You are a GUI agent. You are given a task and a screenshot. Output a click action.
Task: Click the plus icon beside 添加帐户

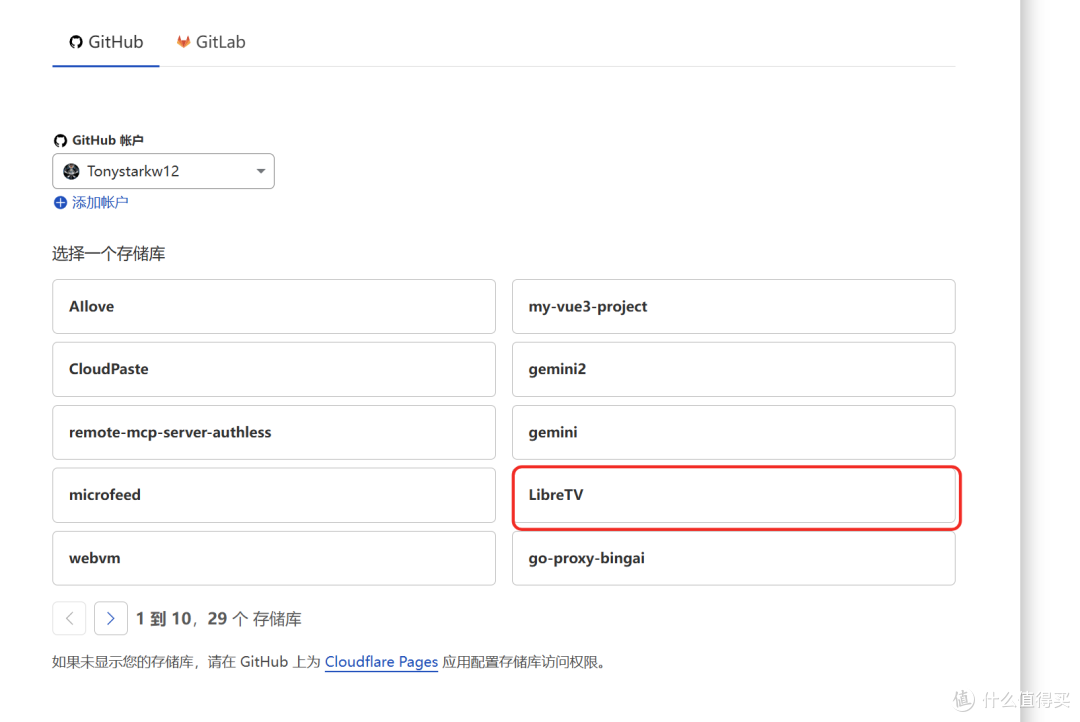coord(60,203)
